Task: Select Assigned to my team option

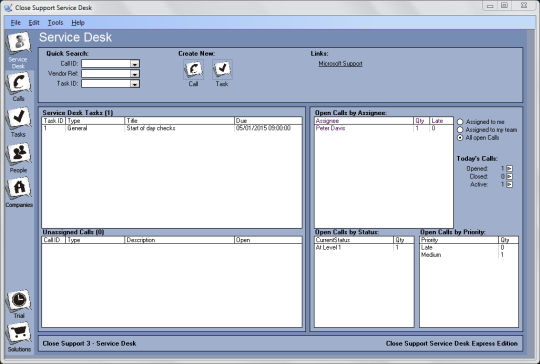Action: click(x=460, y=130)
